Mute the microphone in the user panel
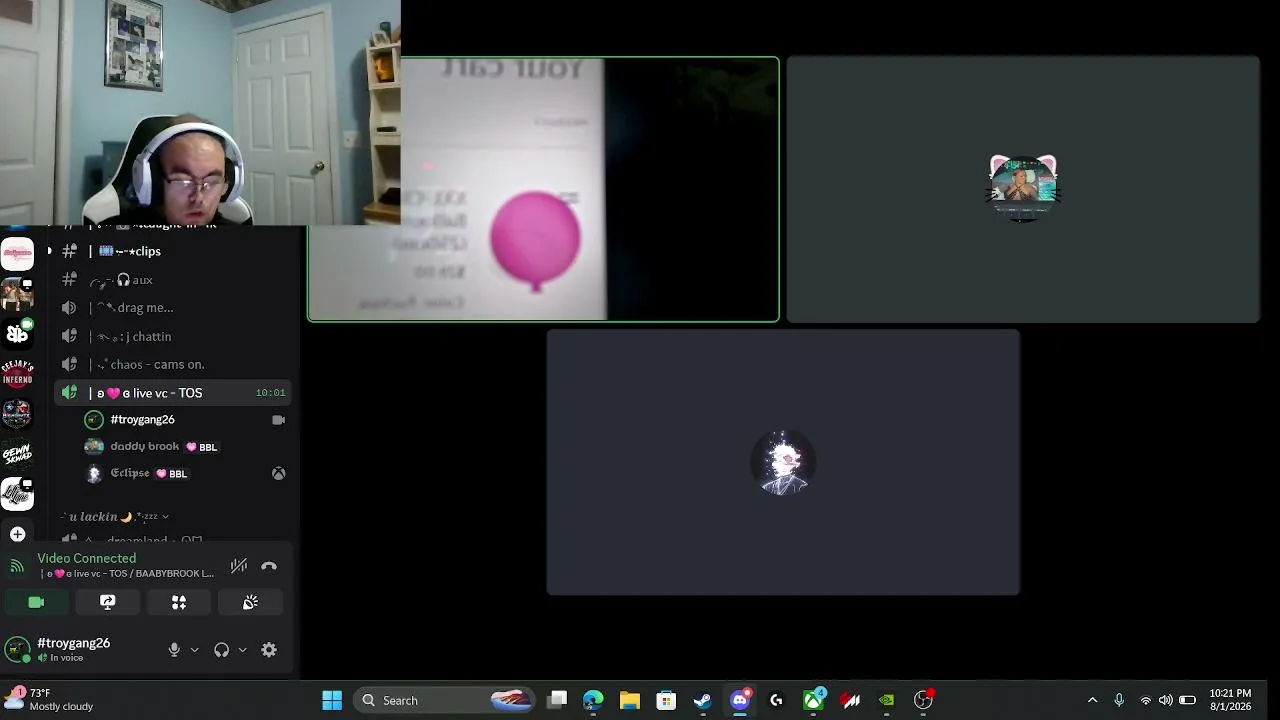 pyautogui.click(x=174, y=650)
